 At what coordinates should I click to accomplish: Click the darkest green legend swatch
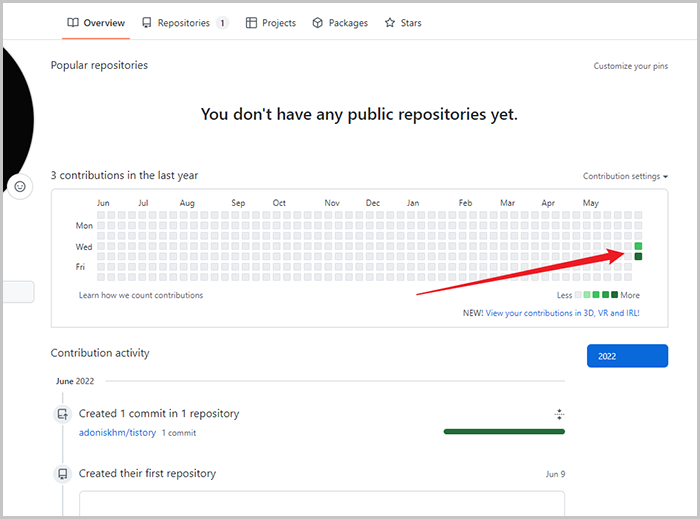coord(615,295)
